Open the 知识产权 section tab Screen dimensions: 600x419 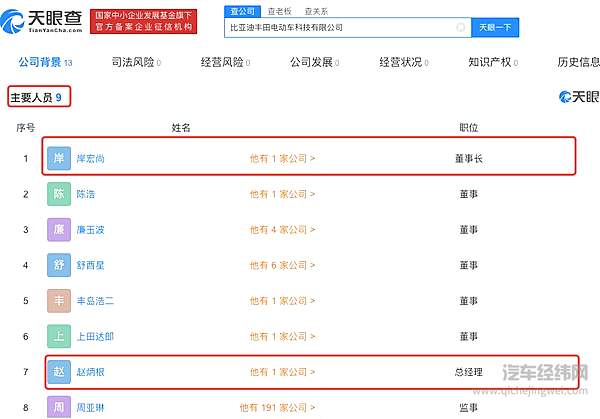493,62
